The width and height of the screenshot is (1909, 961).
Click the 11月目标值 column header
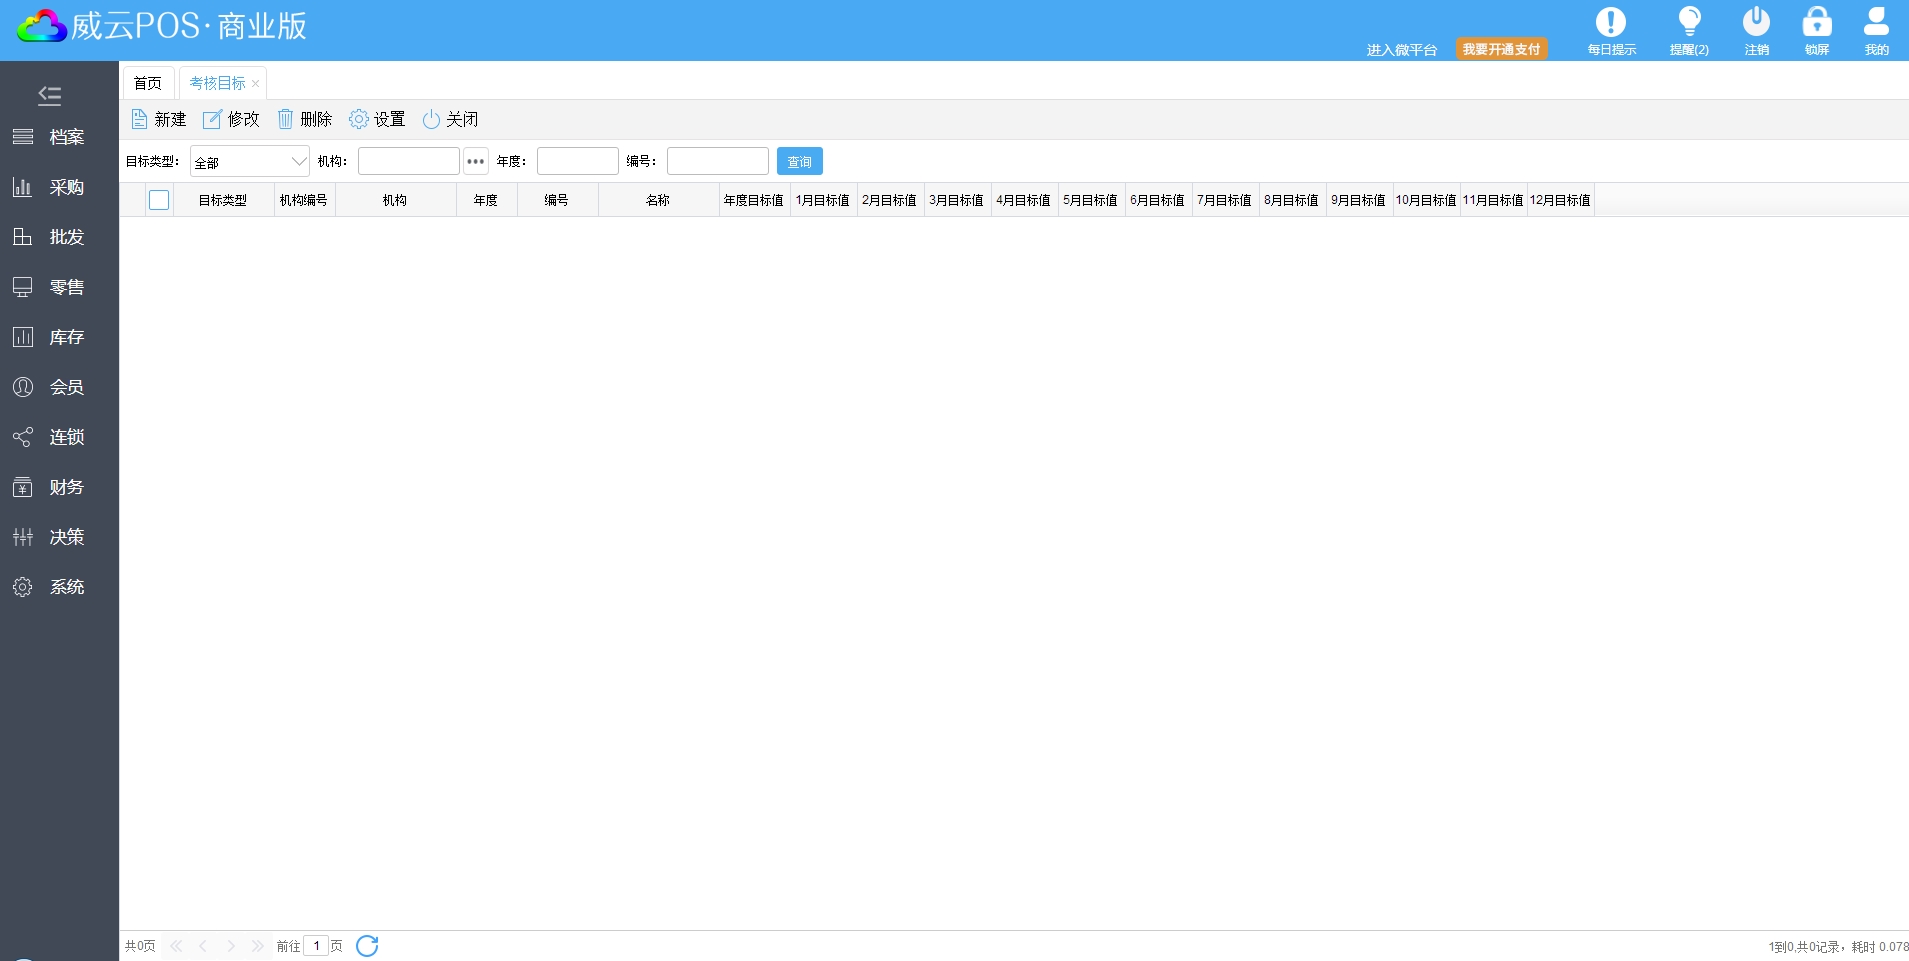pyautogui.click(x=1493, y=200)
